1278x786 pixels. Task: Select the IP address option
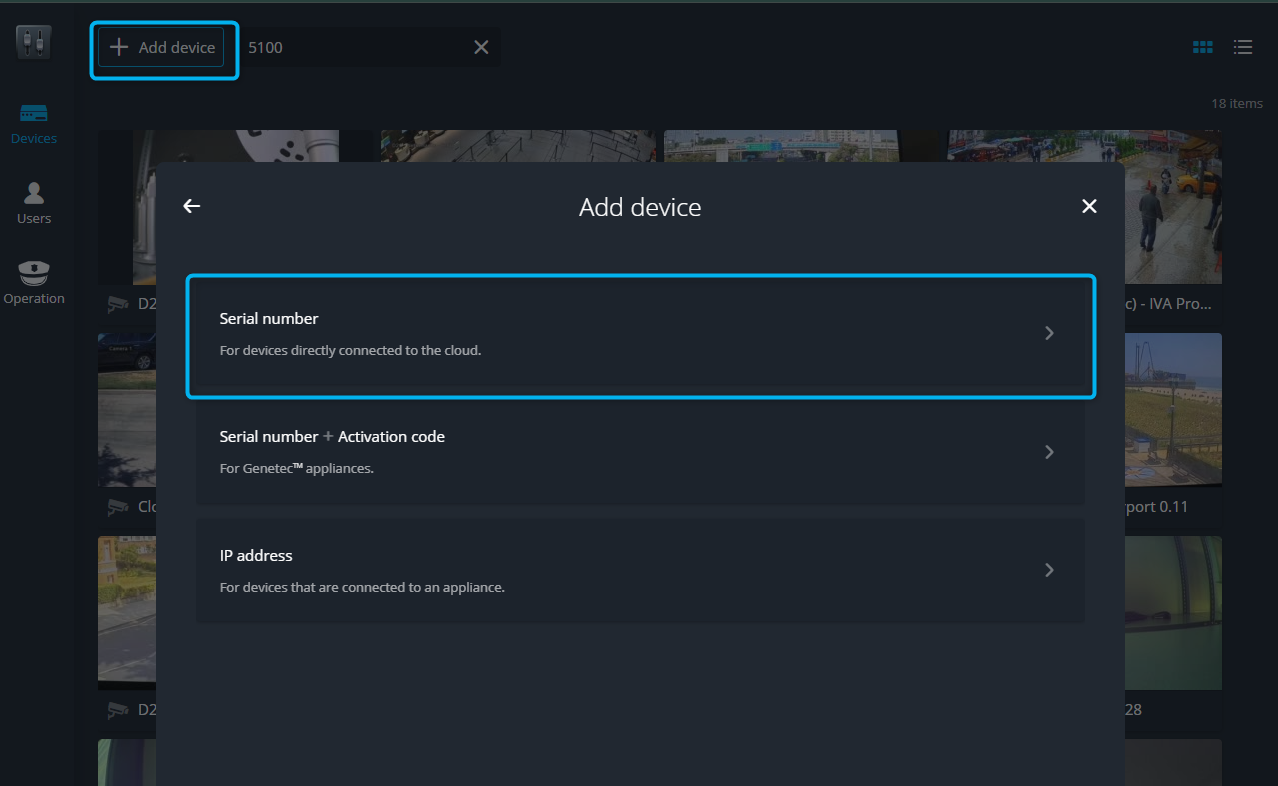[x=641, y=570]
